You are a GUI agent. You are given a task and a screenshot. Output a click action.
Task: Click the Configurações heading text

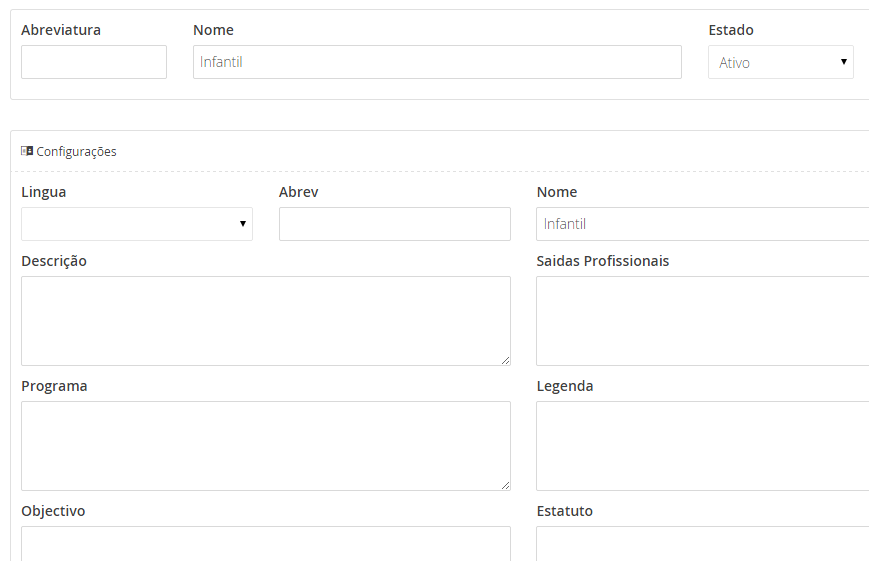click(76, 152)
